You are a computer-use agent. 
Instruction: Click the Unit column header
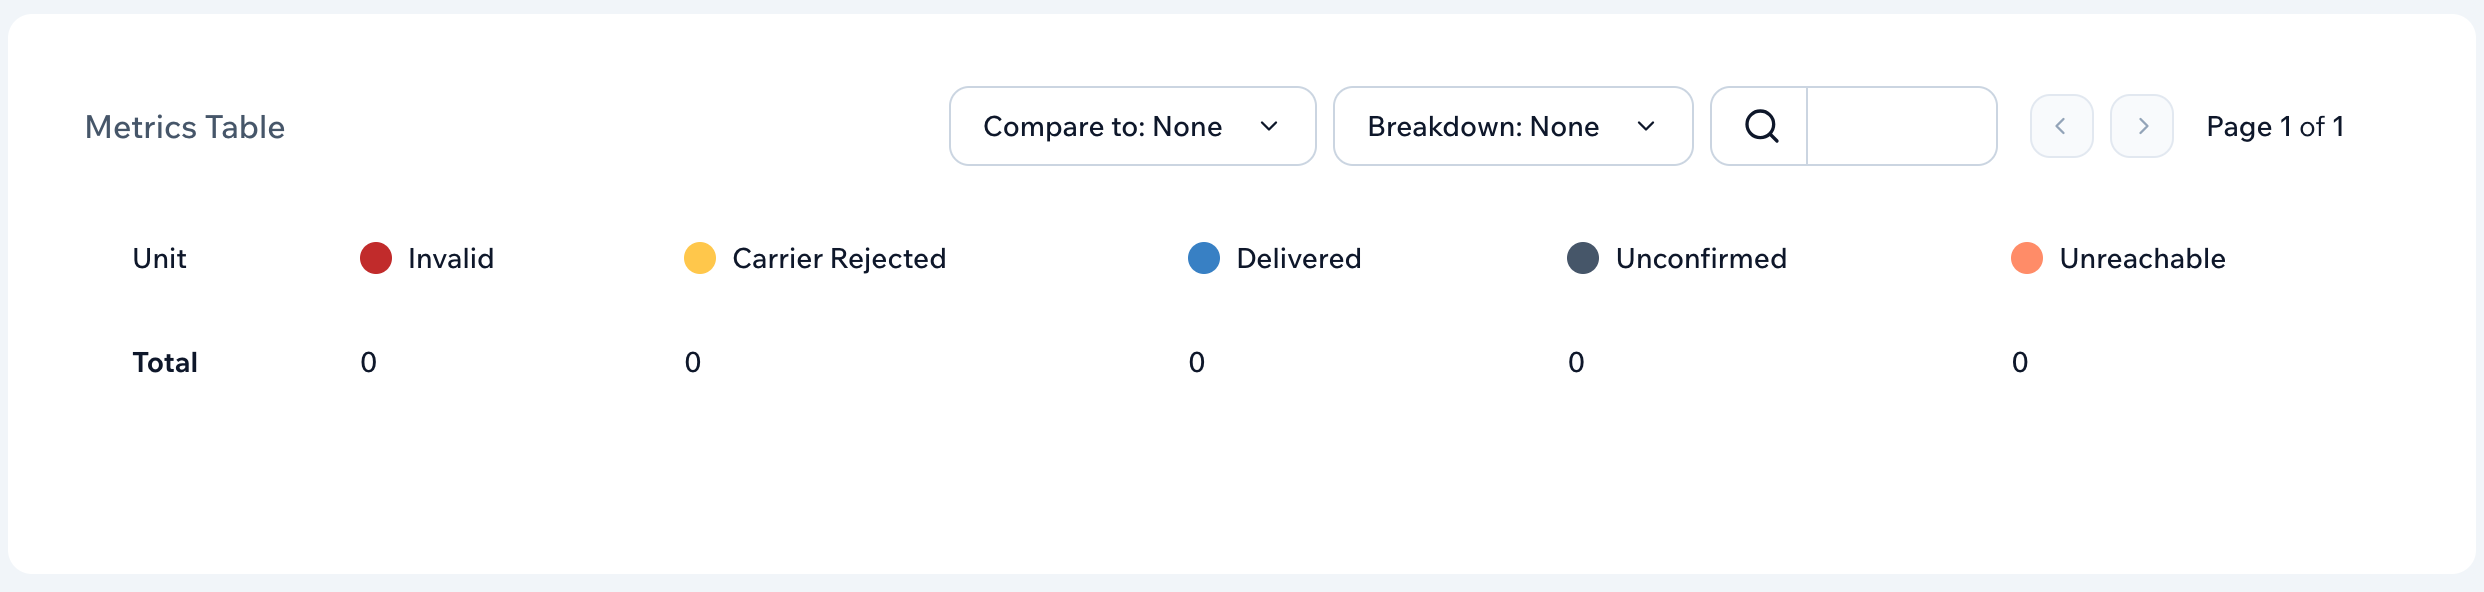[x=160, y=259]
